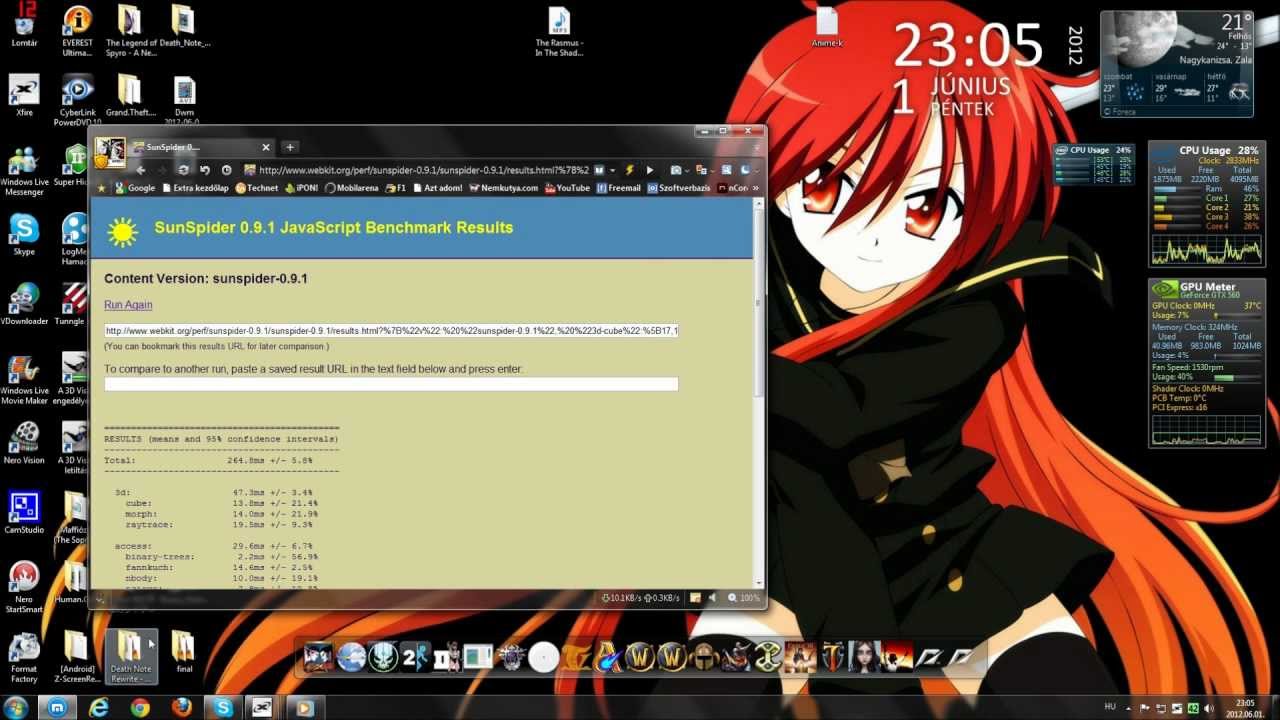
Task: Open a new browser tab
Action: pos(290,147)
